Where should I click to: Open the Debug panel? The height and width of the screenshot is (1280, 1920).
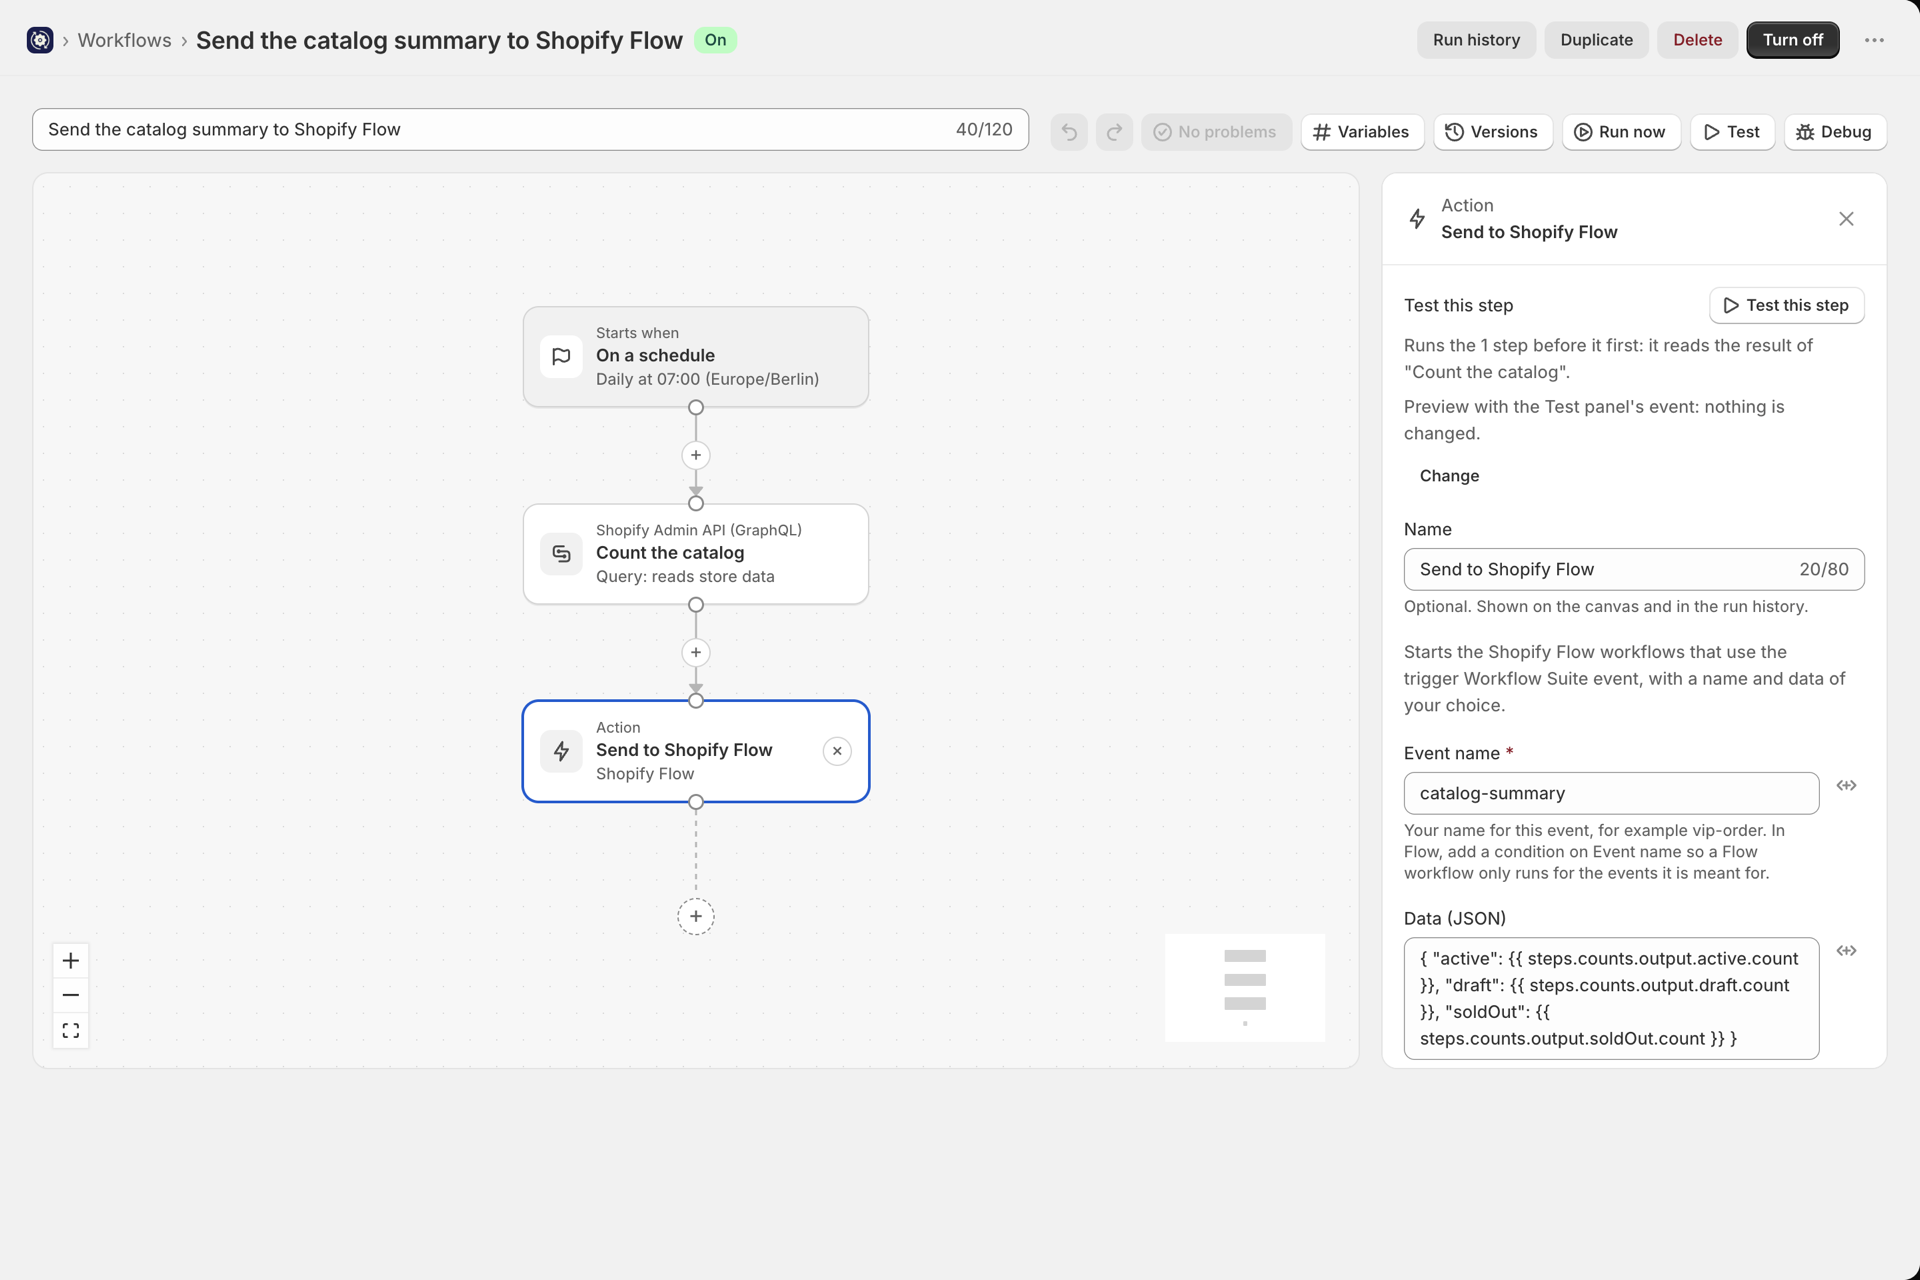[x=1835, y=132]
